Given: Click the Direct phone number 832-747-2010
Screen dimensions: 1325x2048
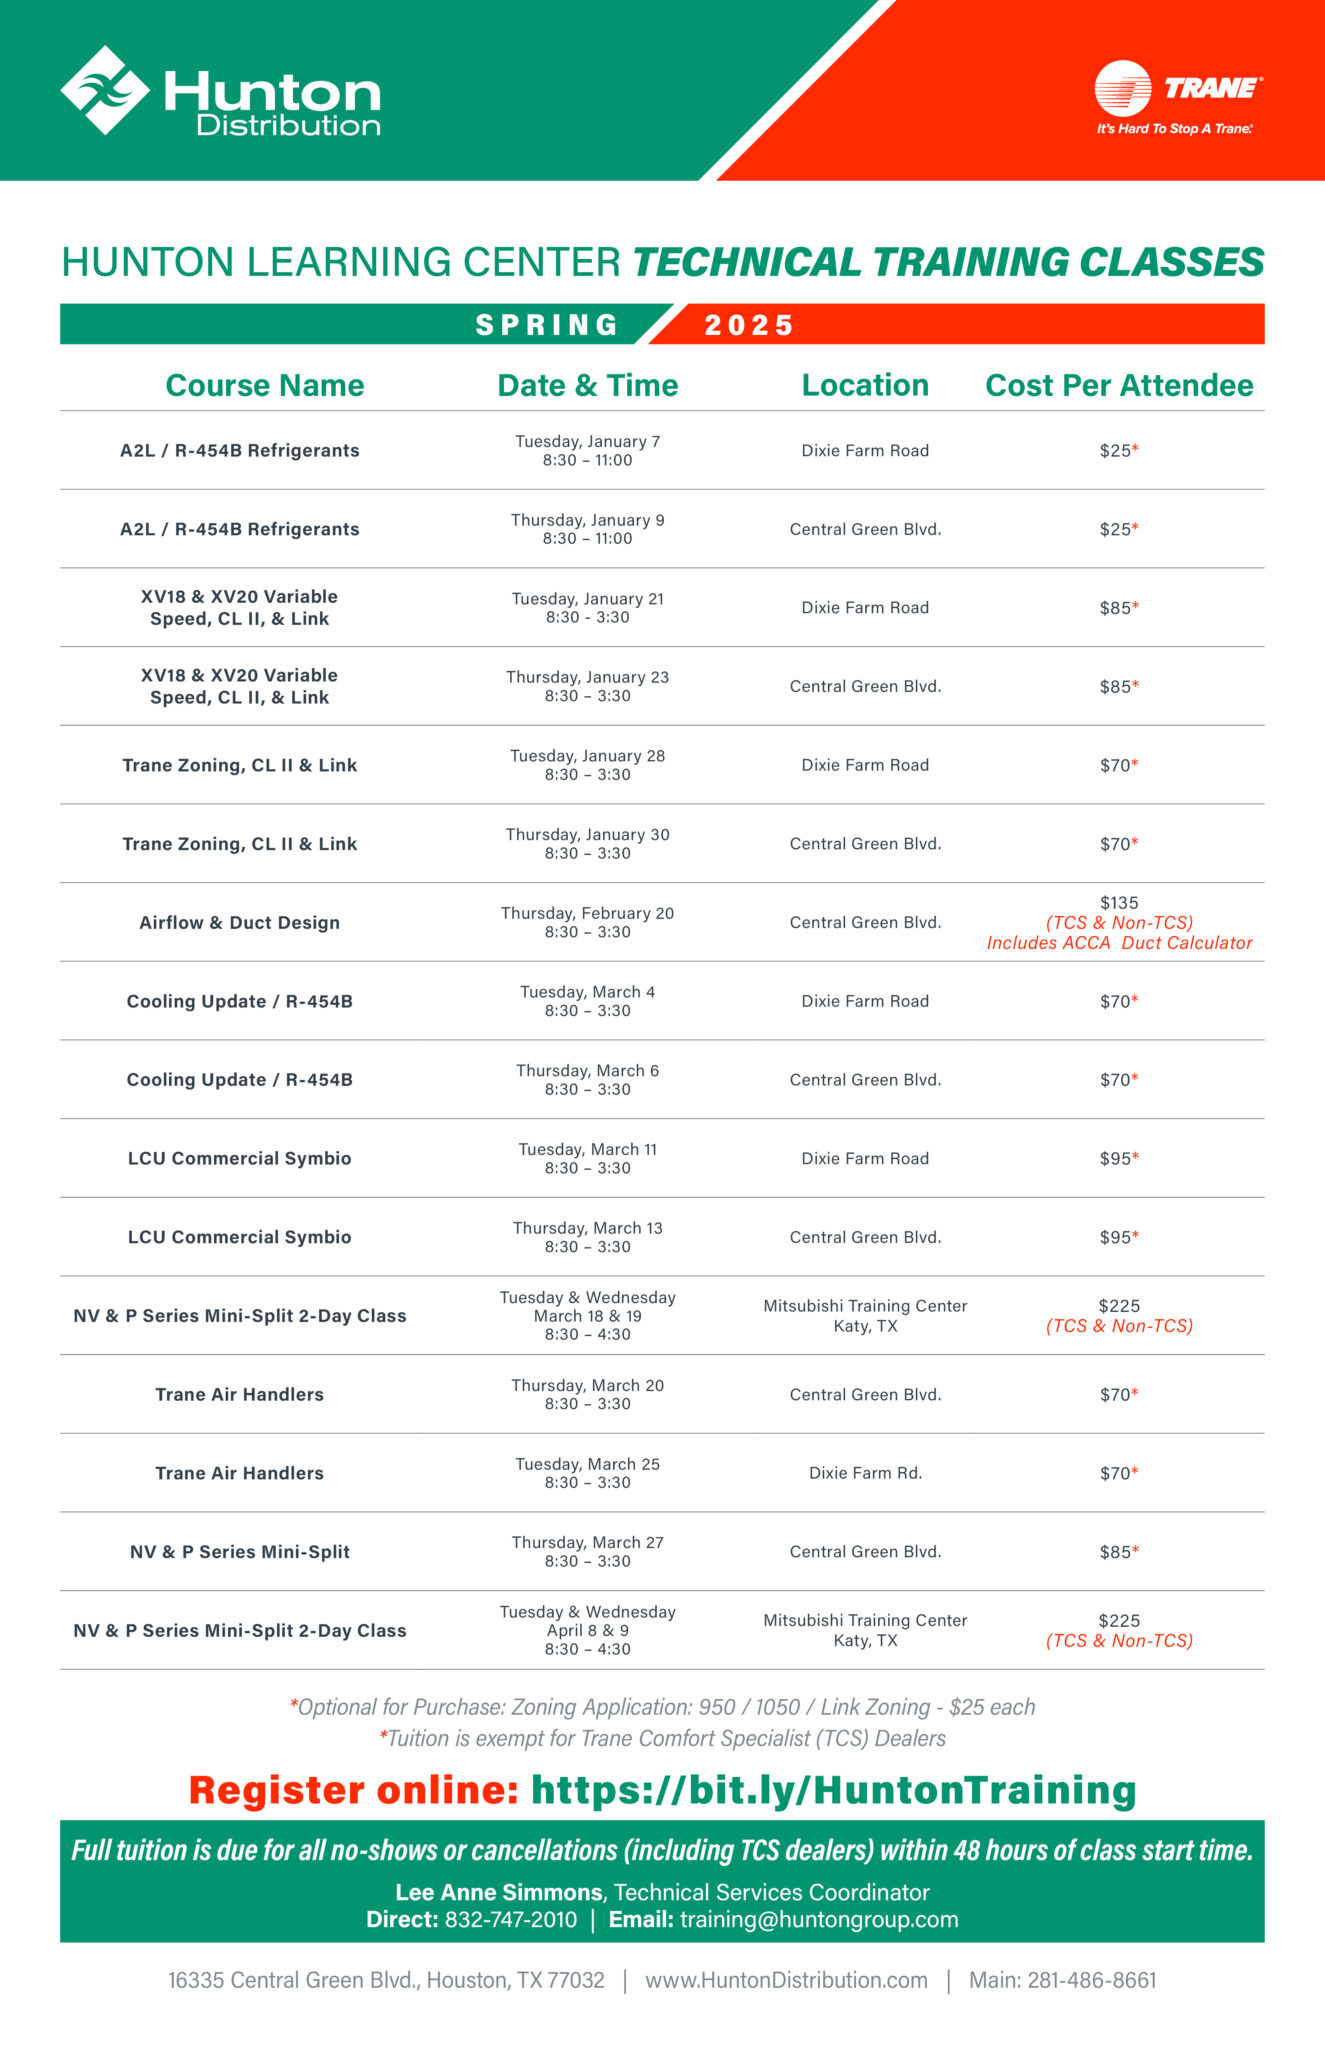Looking at the screenshot, I should point(511,1919).
